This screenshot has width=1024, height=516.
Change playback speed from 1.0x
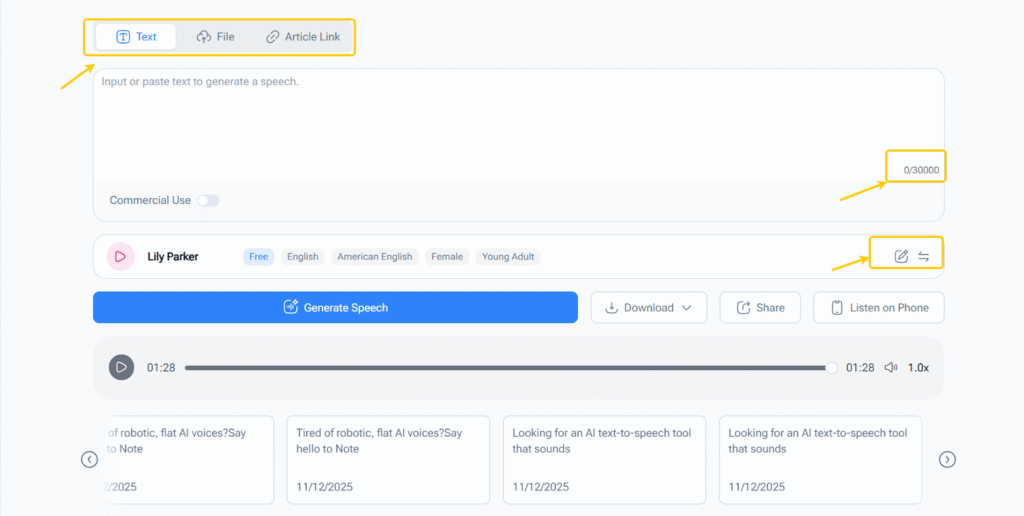coord(918,367)
